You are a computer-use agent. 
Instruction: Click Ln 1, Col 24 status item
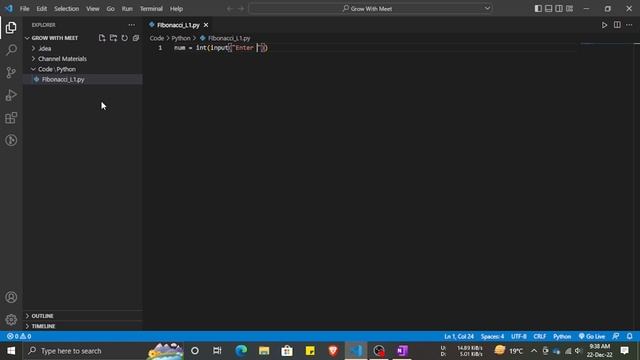[x=459, y=336]
